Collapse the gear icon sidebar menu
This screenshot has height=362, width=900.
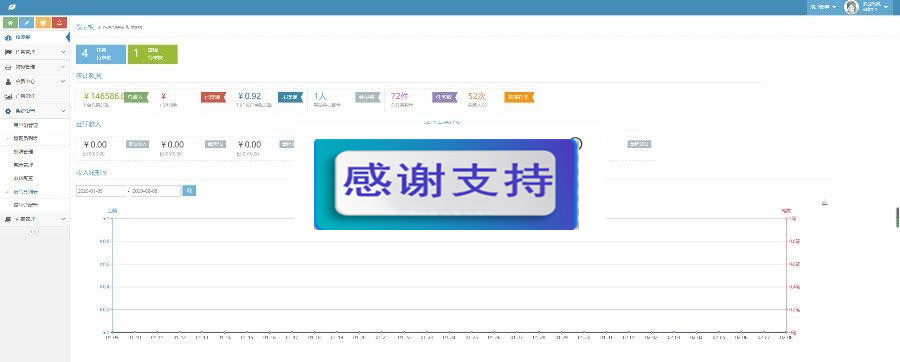[34, 111]
